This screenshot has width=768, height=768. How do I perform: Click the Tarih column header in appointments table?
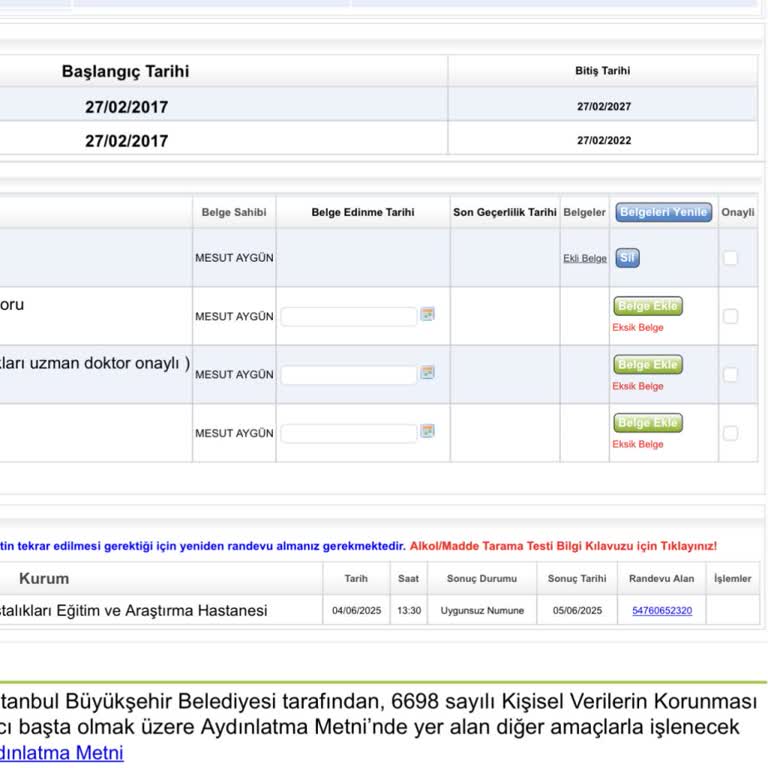(356, 578)
